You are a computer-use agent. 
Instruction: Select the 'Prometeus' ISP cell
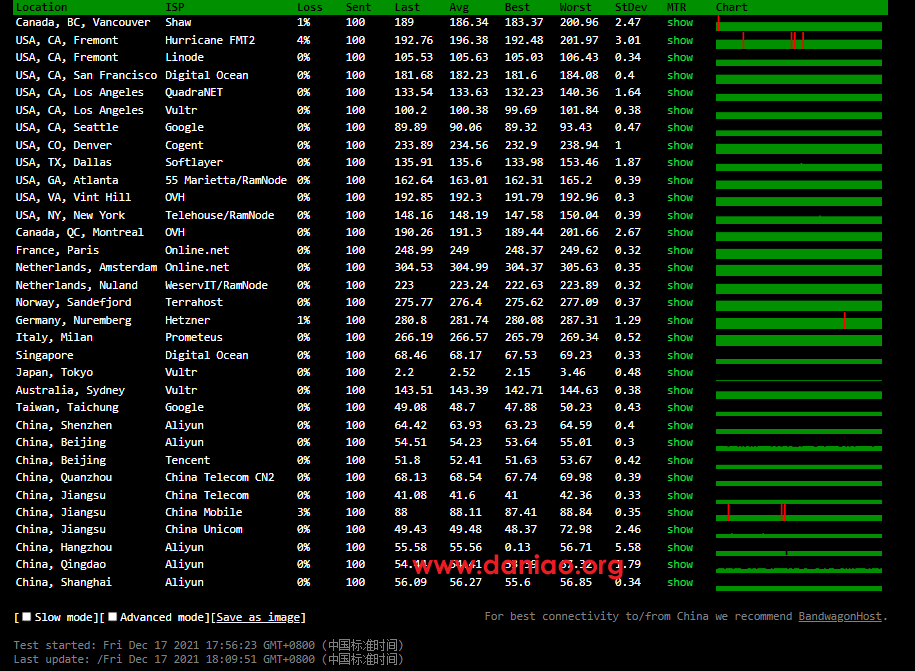(x=194, y=337)
